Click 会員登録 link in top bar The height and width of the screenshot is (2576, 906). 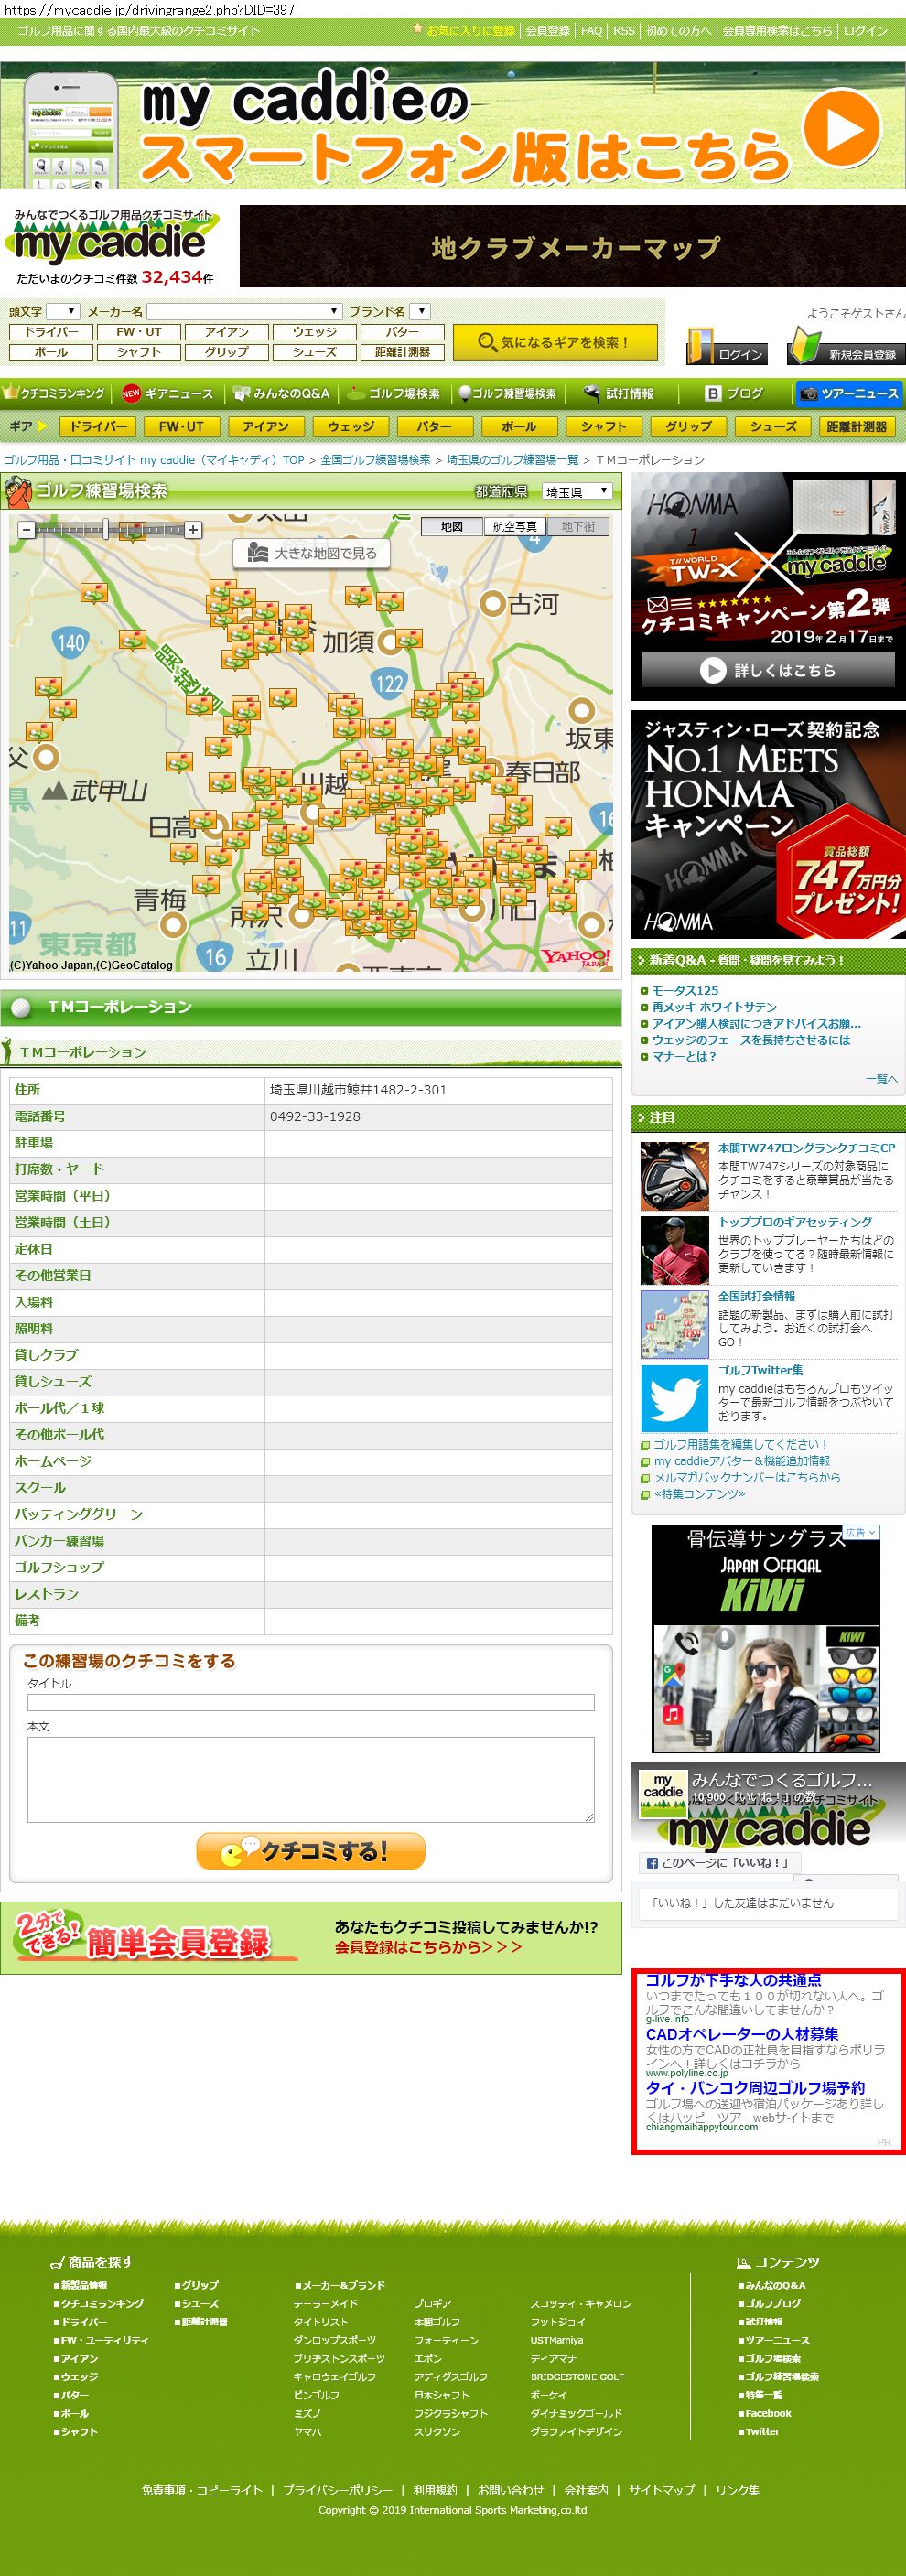(548, 31)
